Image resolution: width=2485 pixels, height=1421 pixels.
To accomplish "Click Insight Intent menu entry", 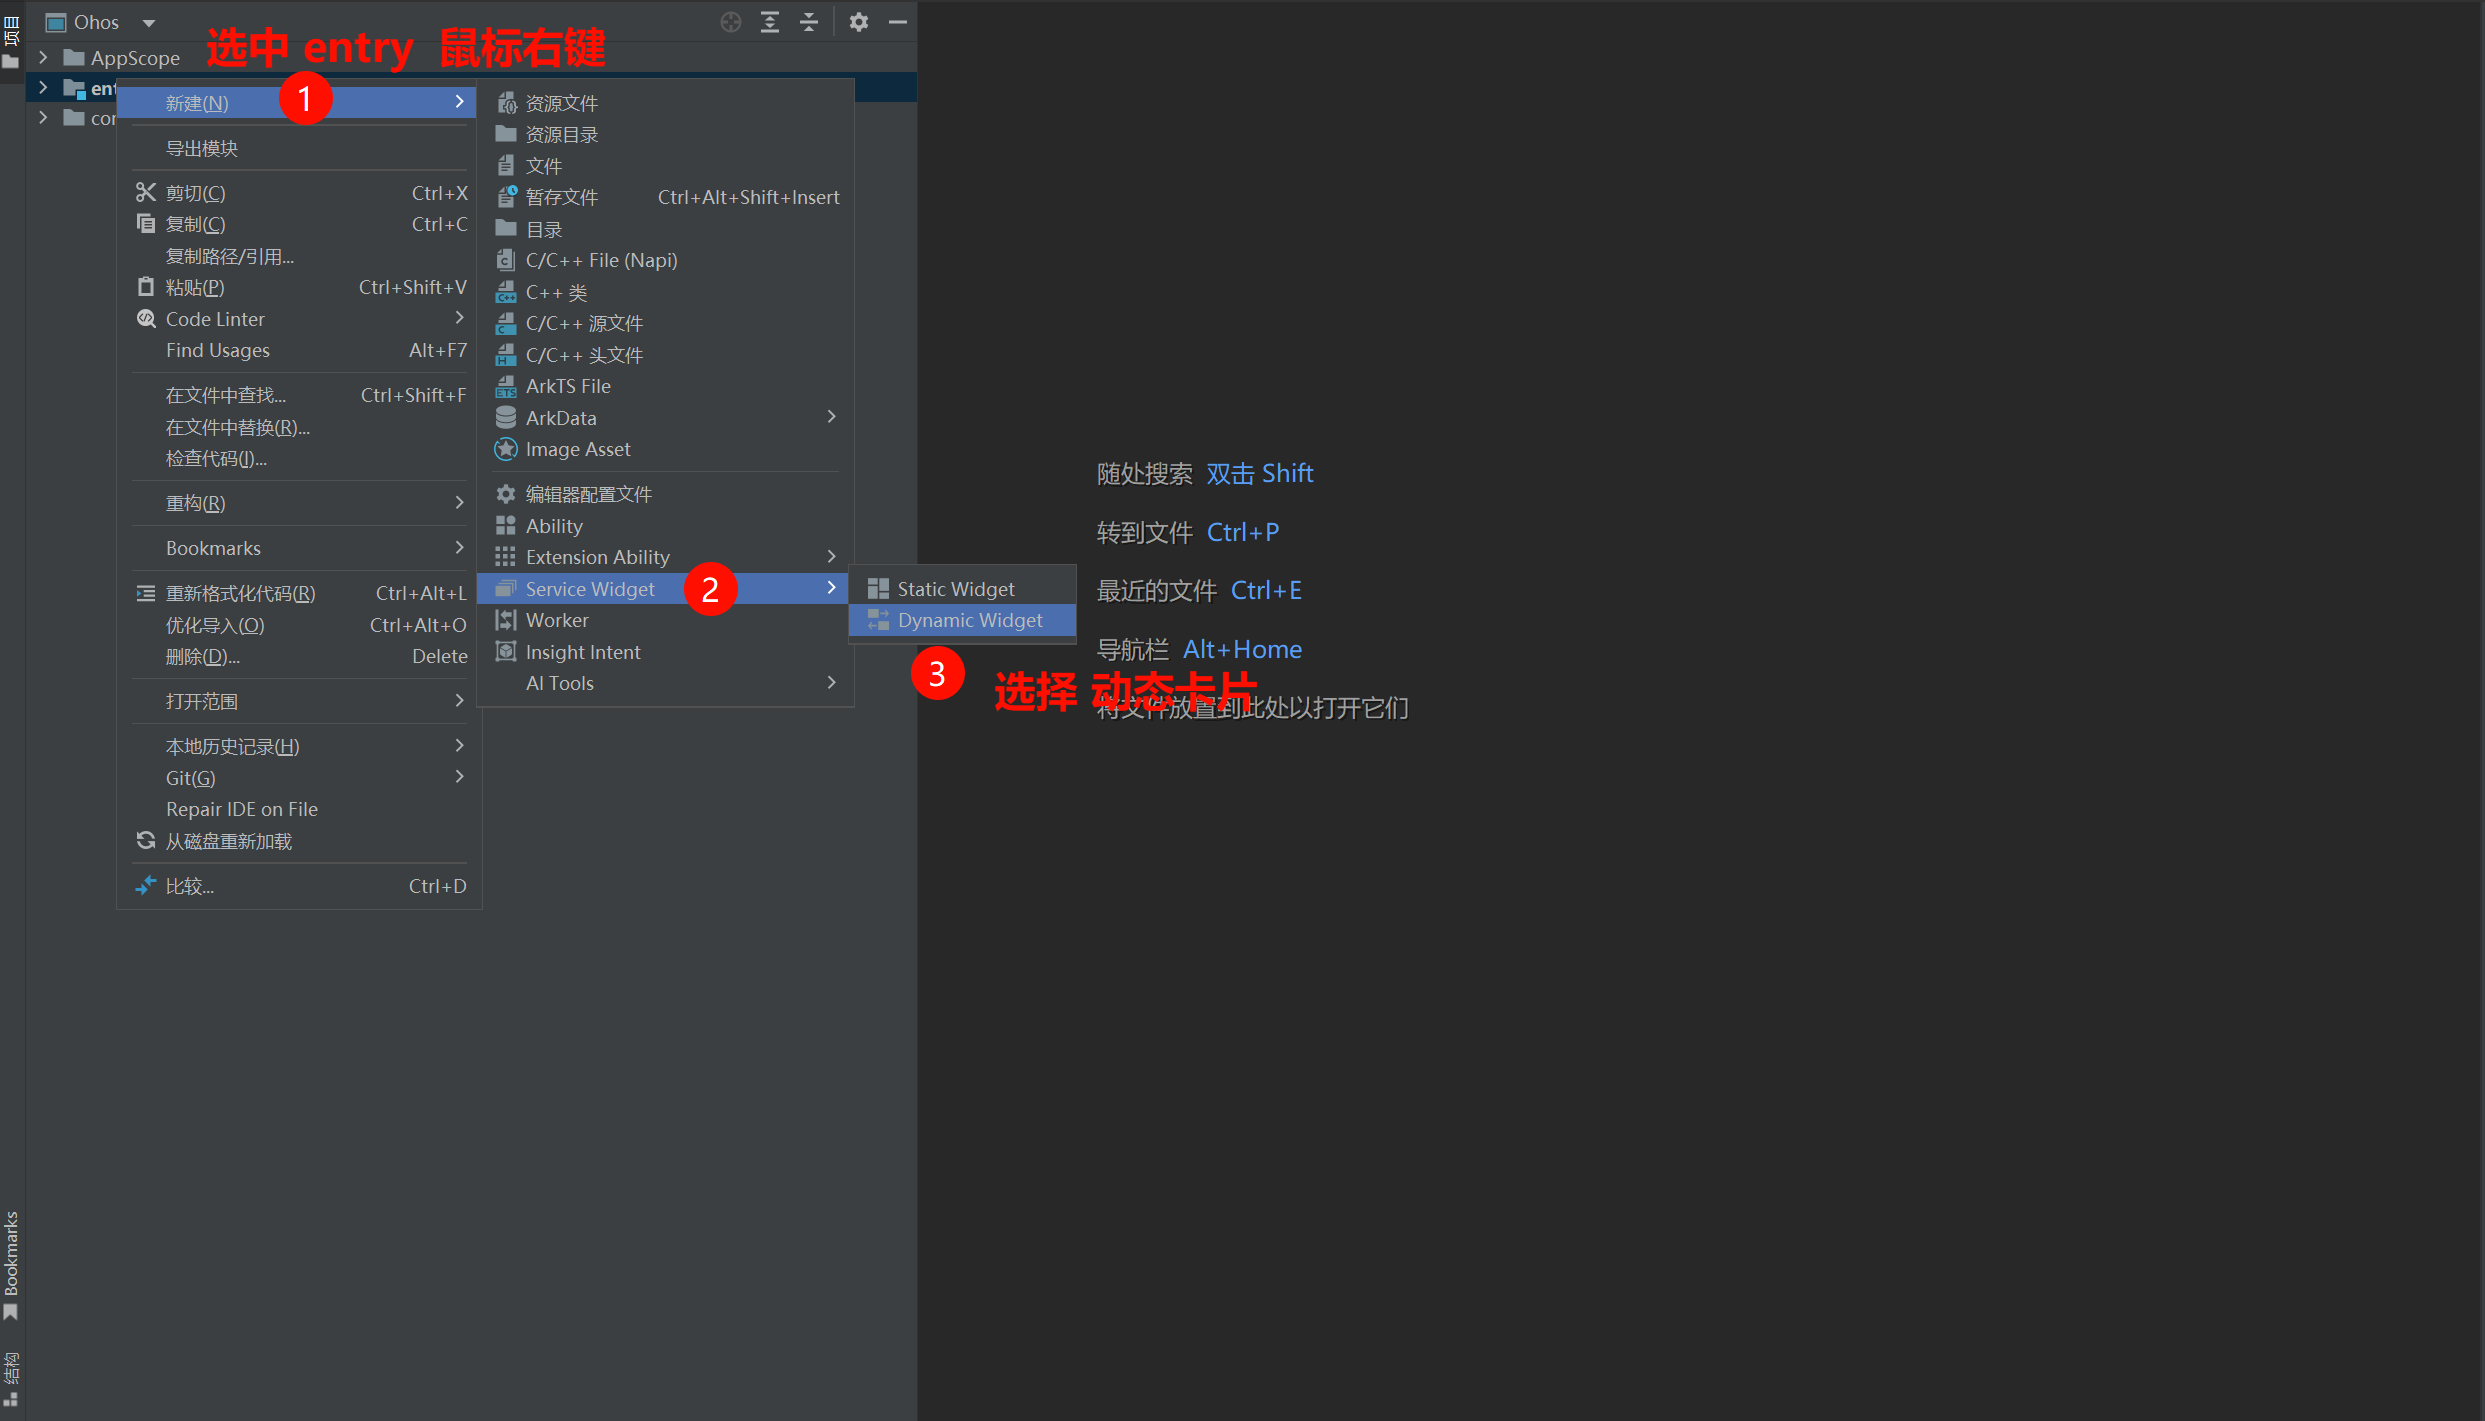I will (x=582, y=652).
